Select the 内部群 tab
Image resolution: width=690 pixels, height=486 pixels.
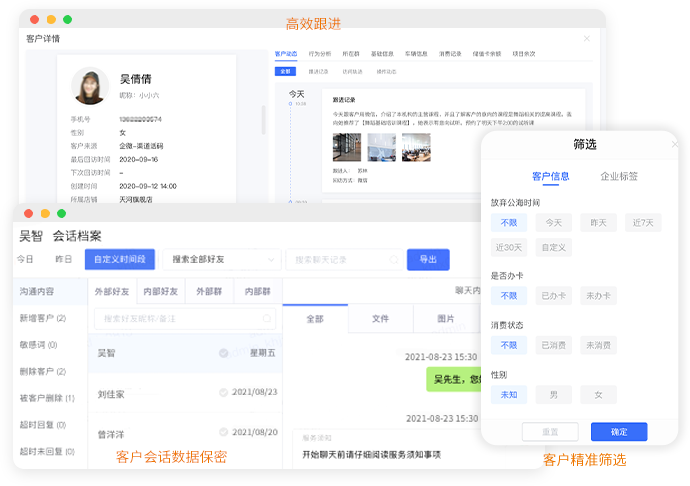(257, 291)
